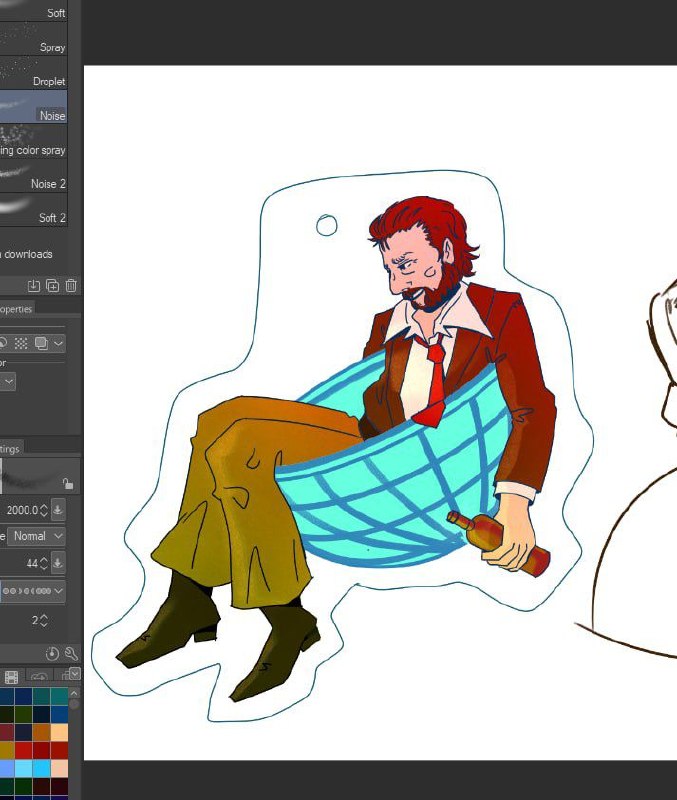Click the import sub tool icon
677x800 pixels.
(x=34, y=286)
